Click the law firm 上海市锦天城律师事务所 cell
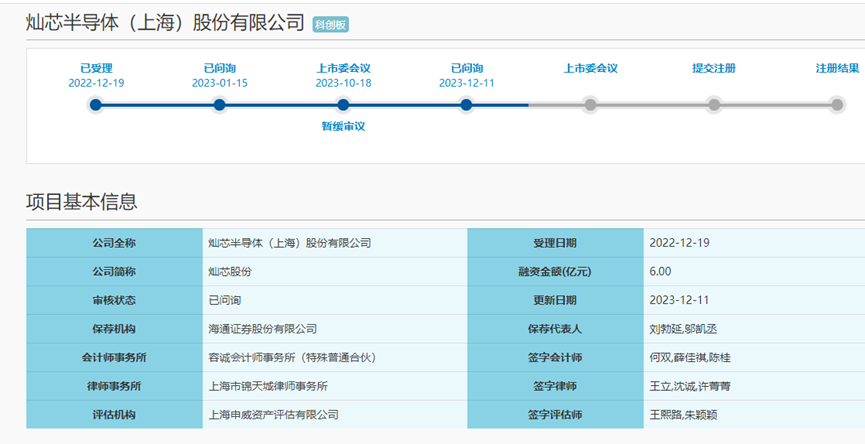This screenshot has height=444, width=865. click(x=267, y=386)
